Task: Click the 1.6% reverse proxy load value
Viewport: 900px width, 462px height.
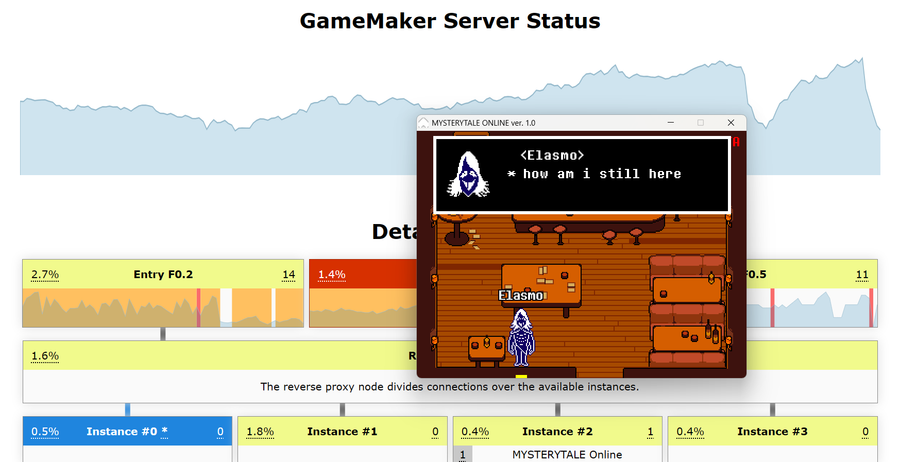Action: 45,356
